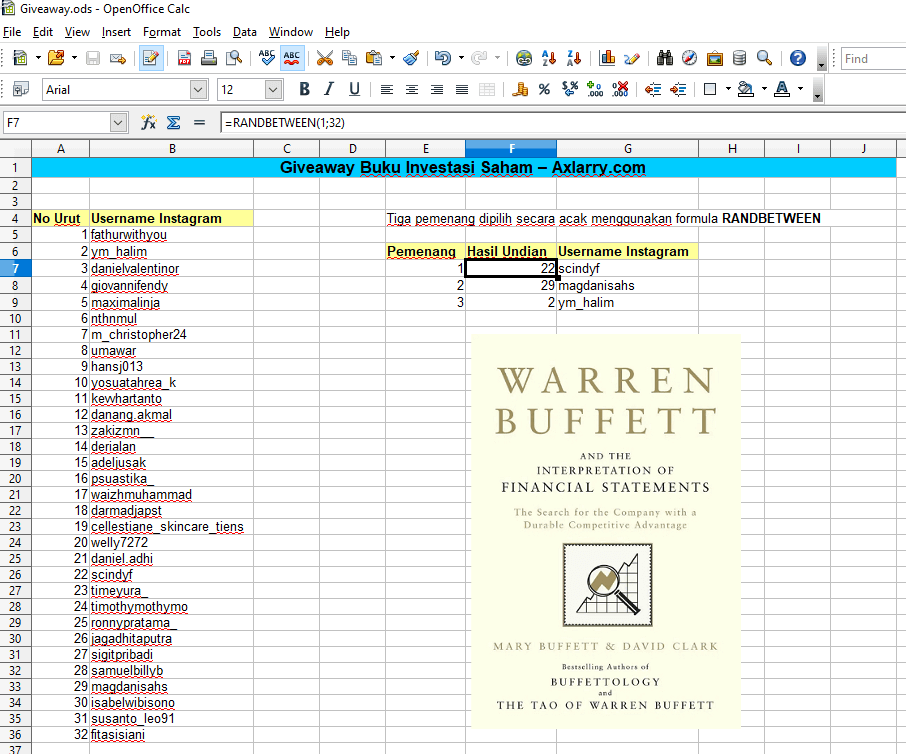
Task: Open the New document type arrow
Action: pyautogui.click(x=38, y=58)
